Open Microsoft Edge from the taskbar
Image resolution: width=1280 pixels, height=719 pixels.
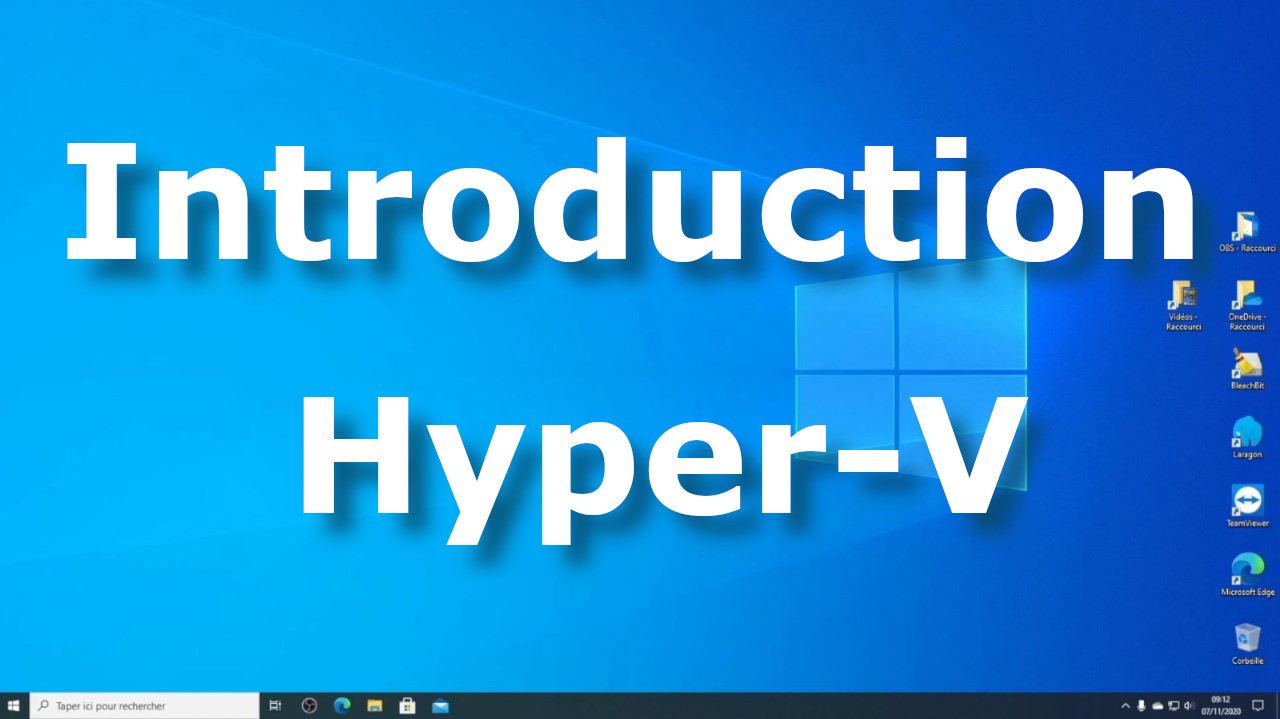coord(342,705)
